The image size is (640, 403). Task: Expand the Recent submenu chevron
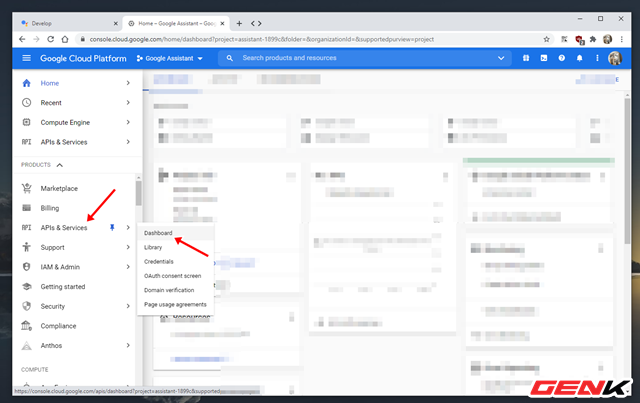pos(128,102)
